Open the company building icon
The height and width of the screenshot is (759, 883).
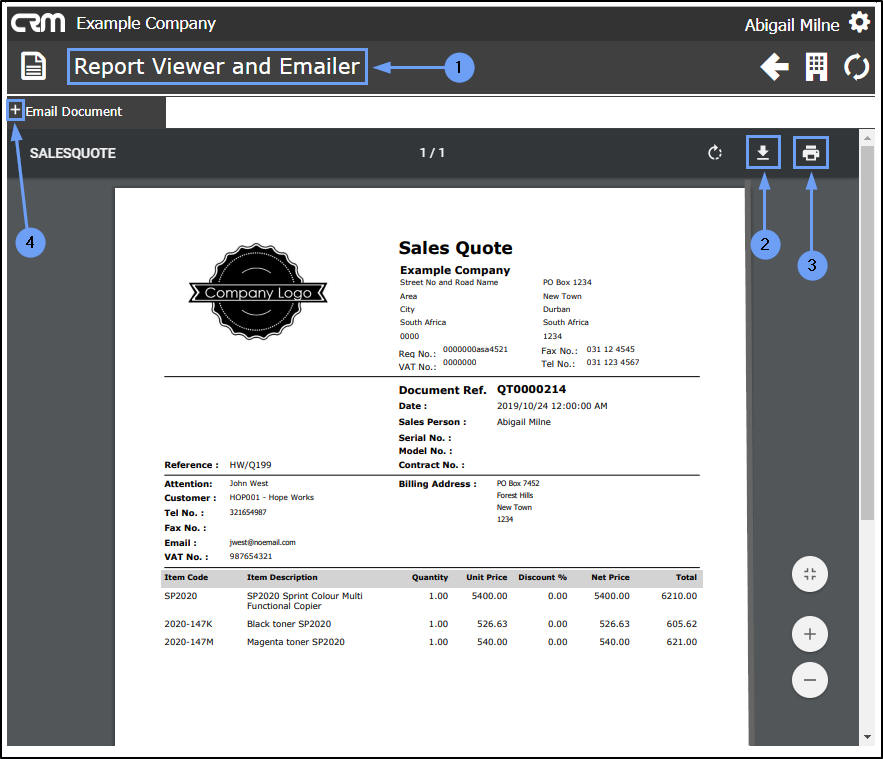[816, 67]
